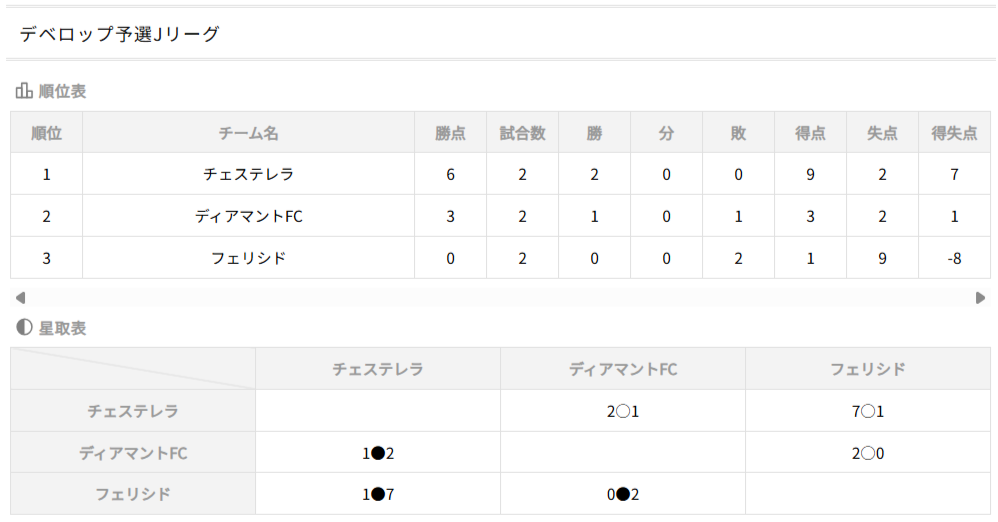This screenshot has width=998, height=522.
Task: Click the horizontal scrollbar track under the standings table
Action: [x=500, y=298]
